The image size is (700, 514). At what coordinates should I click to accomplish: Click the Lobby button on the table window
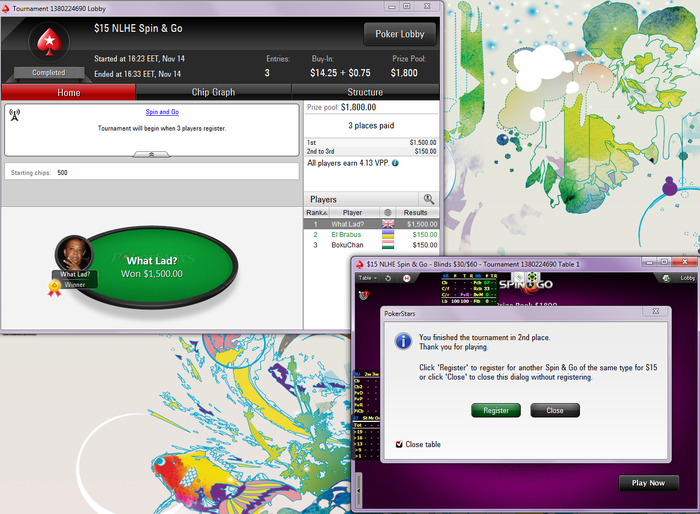[687, 278]
